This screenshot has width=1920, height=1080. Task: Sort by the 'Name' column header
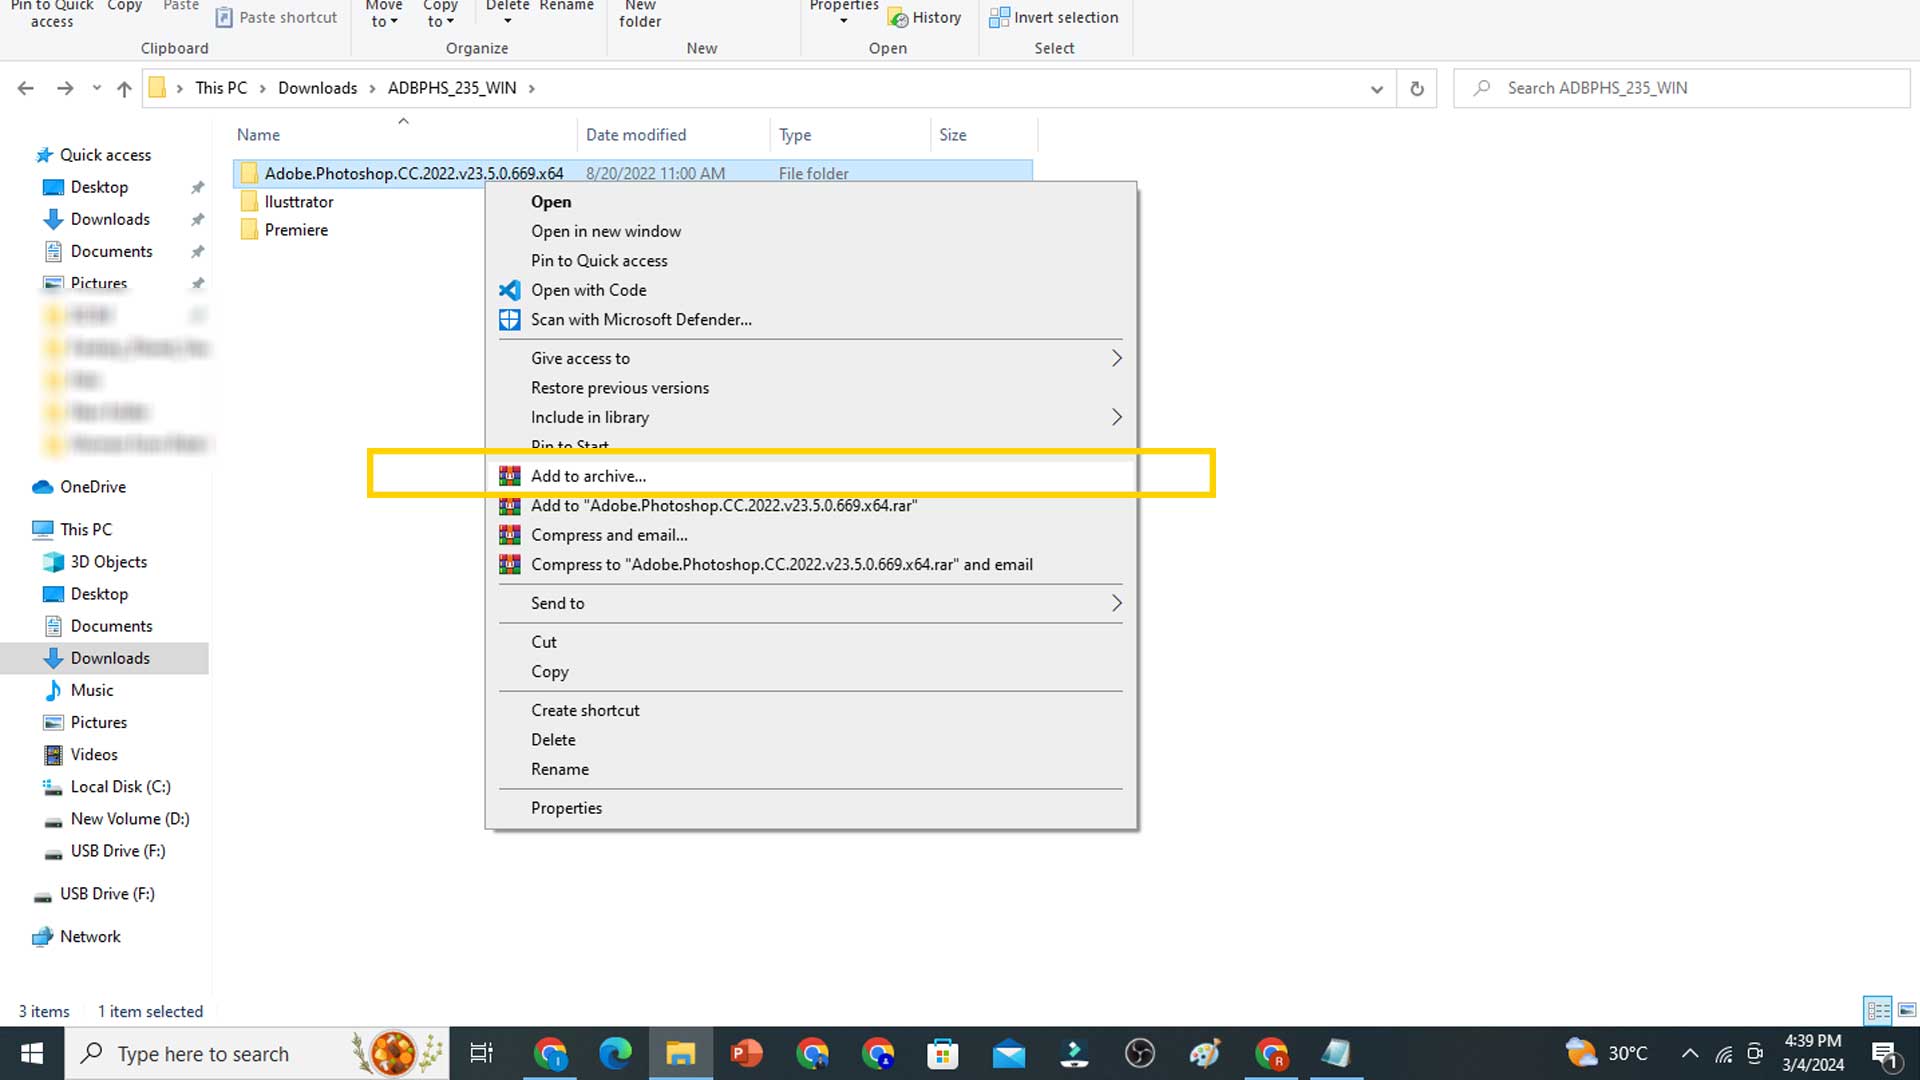[x=258, y=135]
